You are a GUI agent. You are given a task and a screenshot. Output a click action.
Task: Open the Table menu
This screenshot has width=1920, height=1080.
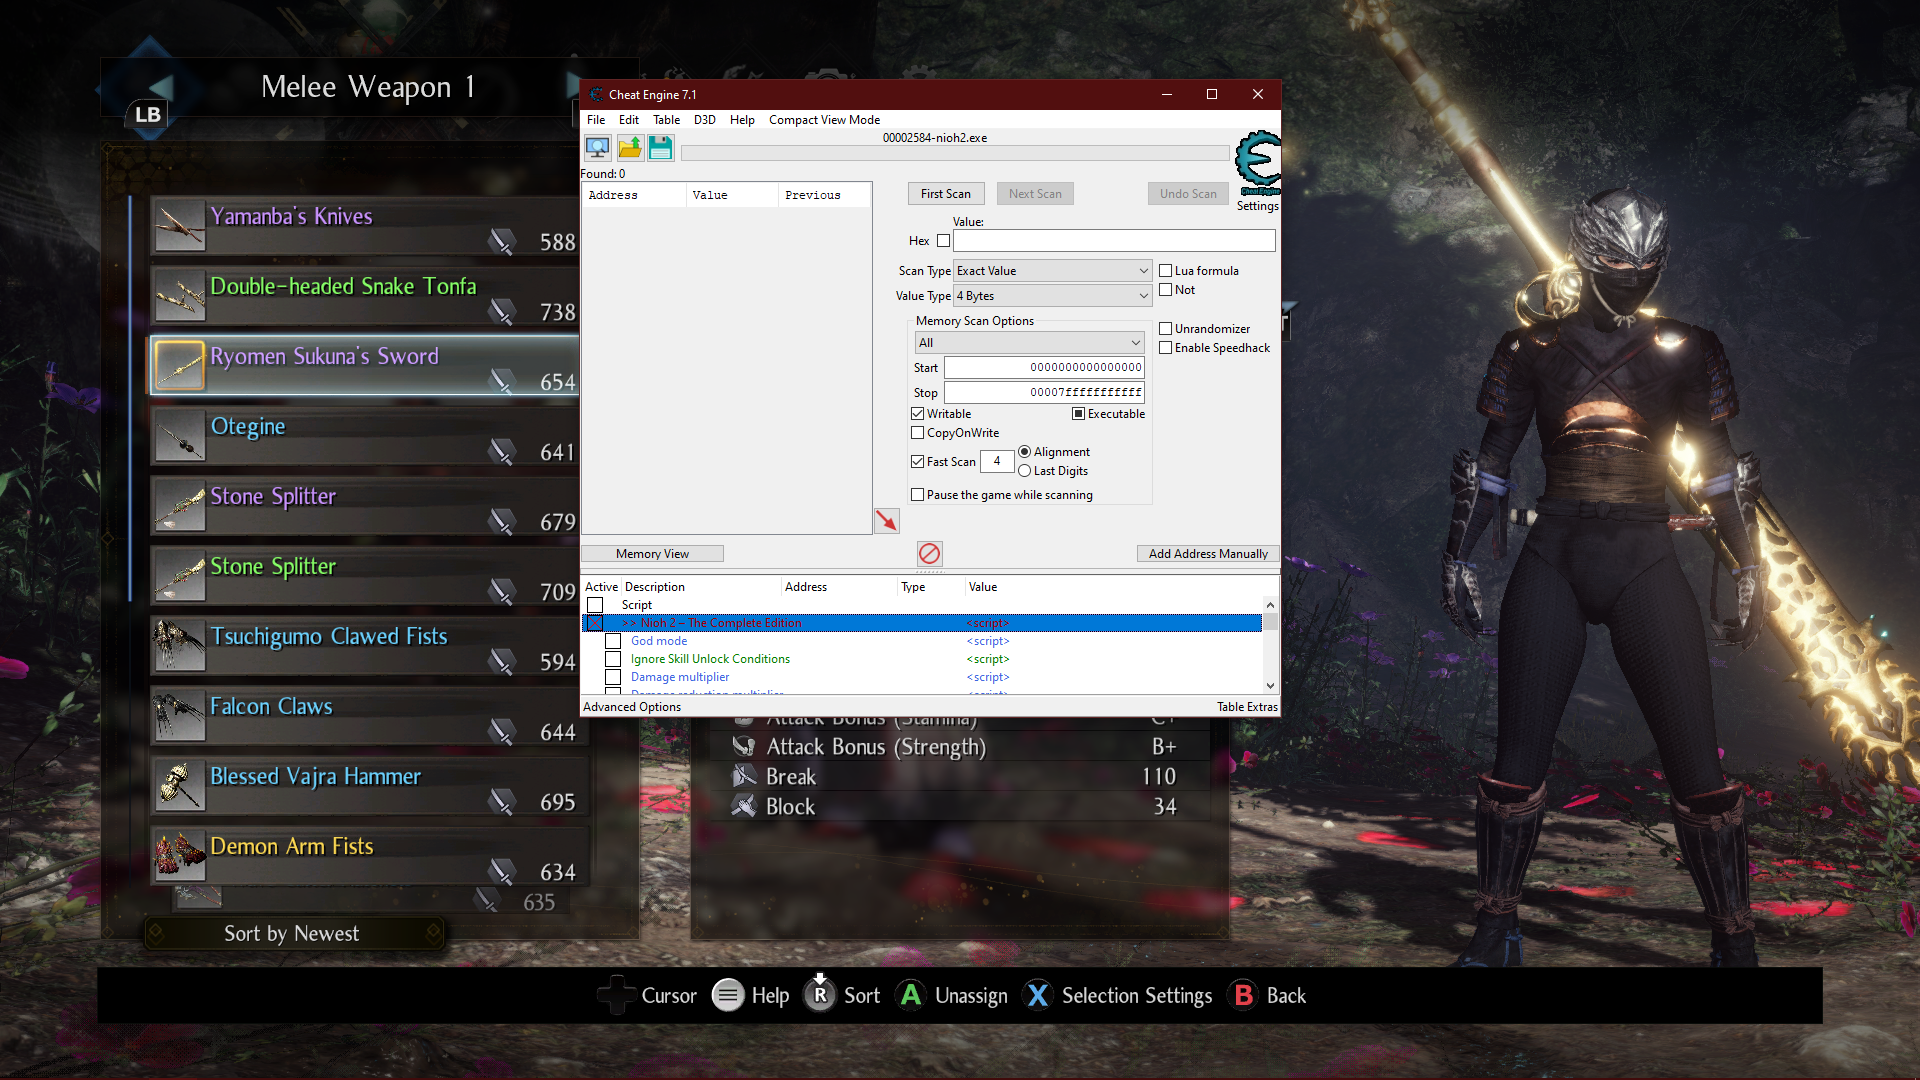pos(666,119)
